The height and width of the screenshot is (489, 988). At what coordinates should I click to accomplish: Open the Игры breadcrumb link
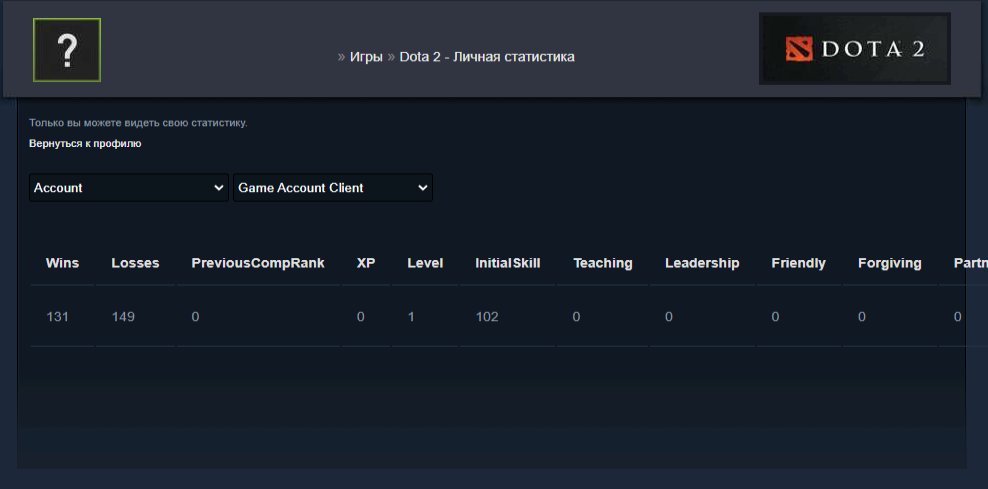(366, 57)
